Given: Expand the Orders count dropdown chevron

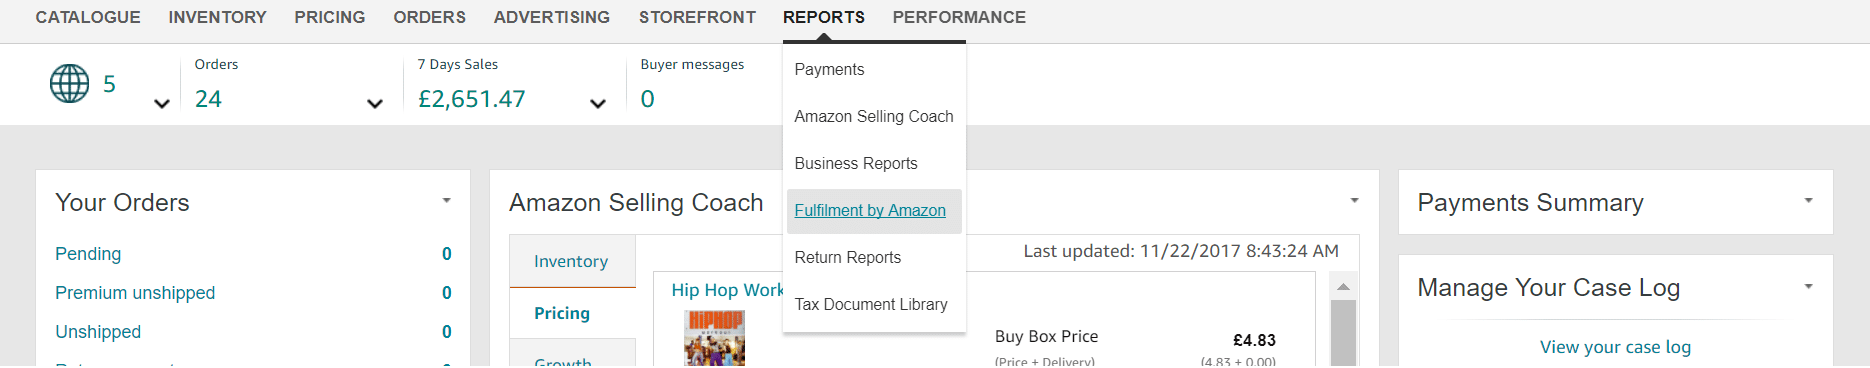Looking at the screenshot, I should tap(375, 104).
